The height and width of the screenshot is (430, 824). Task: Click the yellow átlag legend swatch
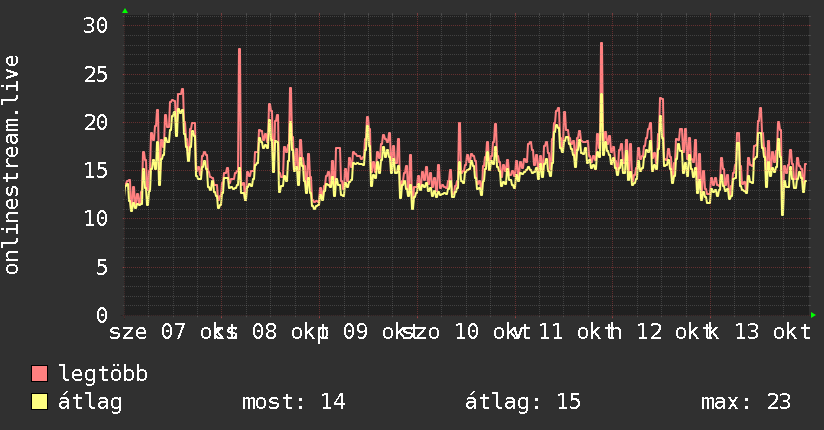click(x=39, y=402)
